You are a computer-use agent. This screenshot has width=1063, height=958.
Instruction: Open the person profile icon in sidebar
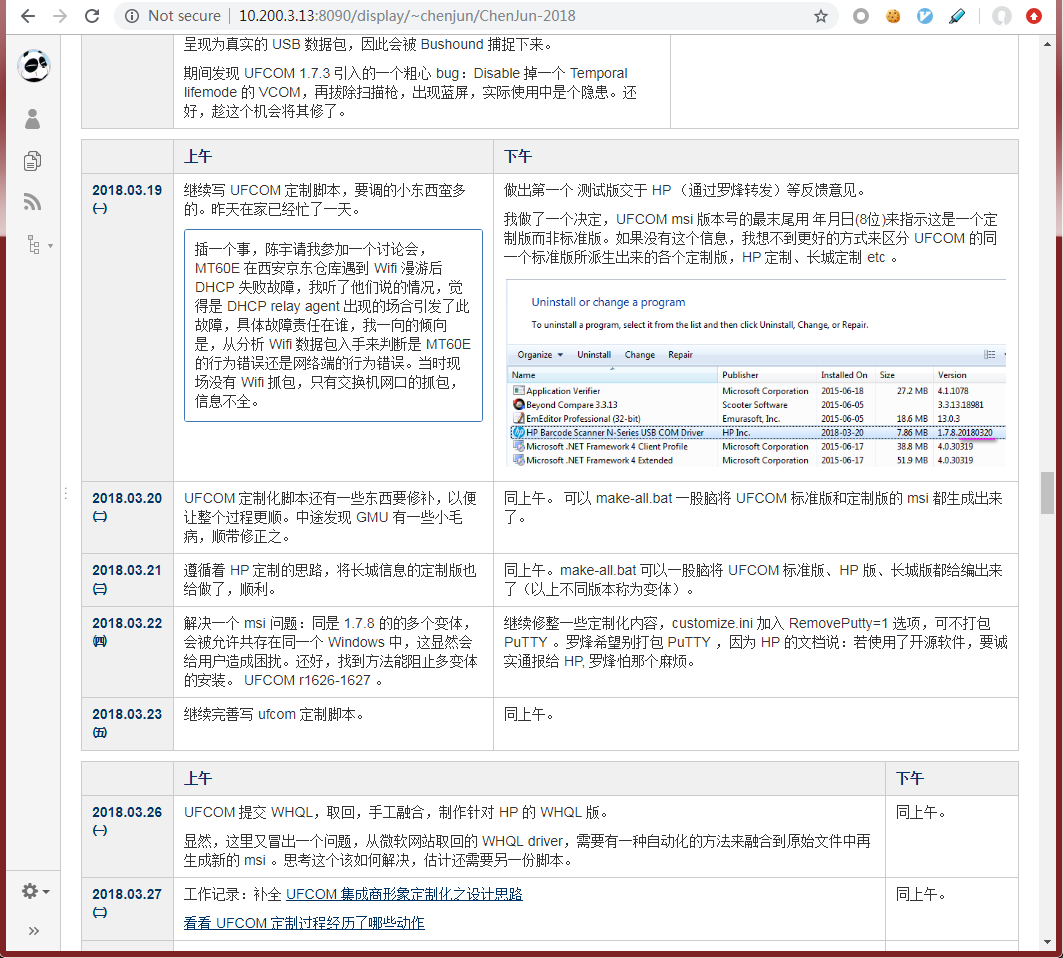33,119
